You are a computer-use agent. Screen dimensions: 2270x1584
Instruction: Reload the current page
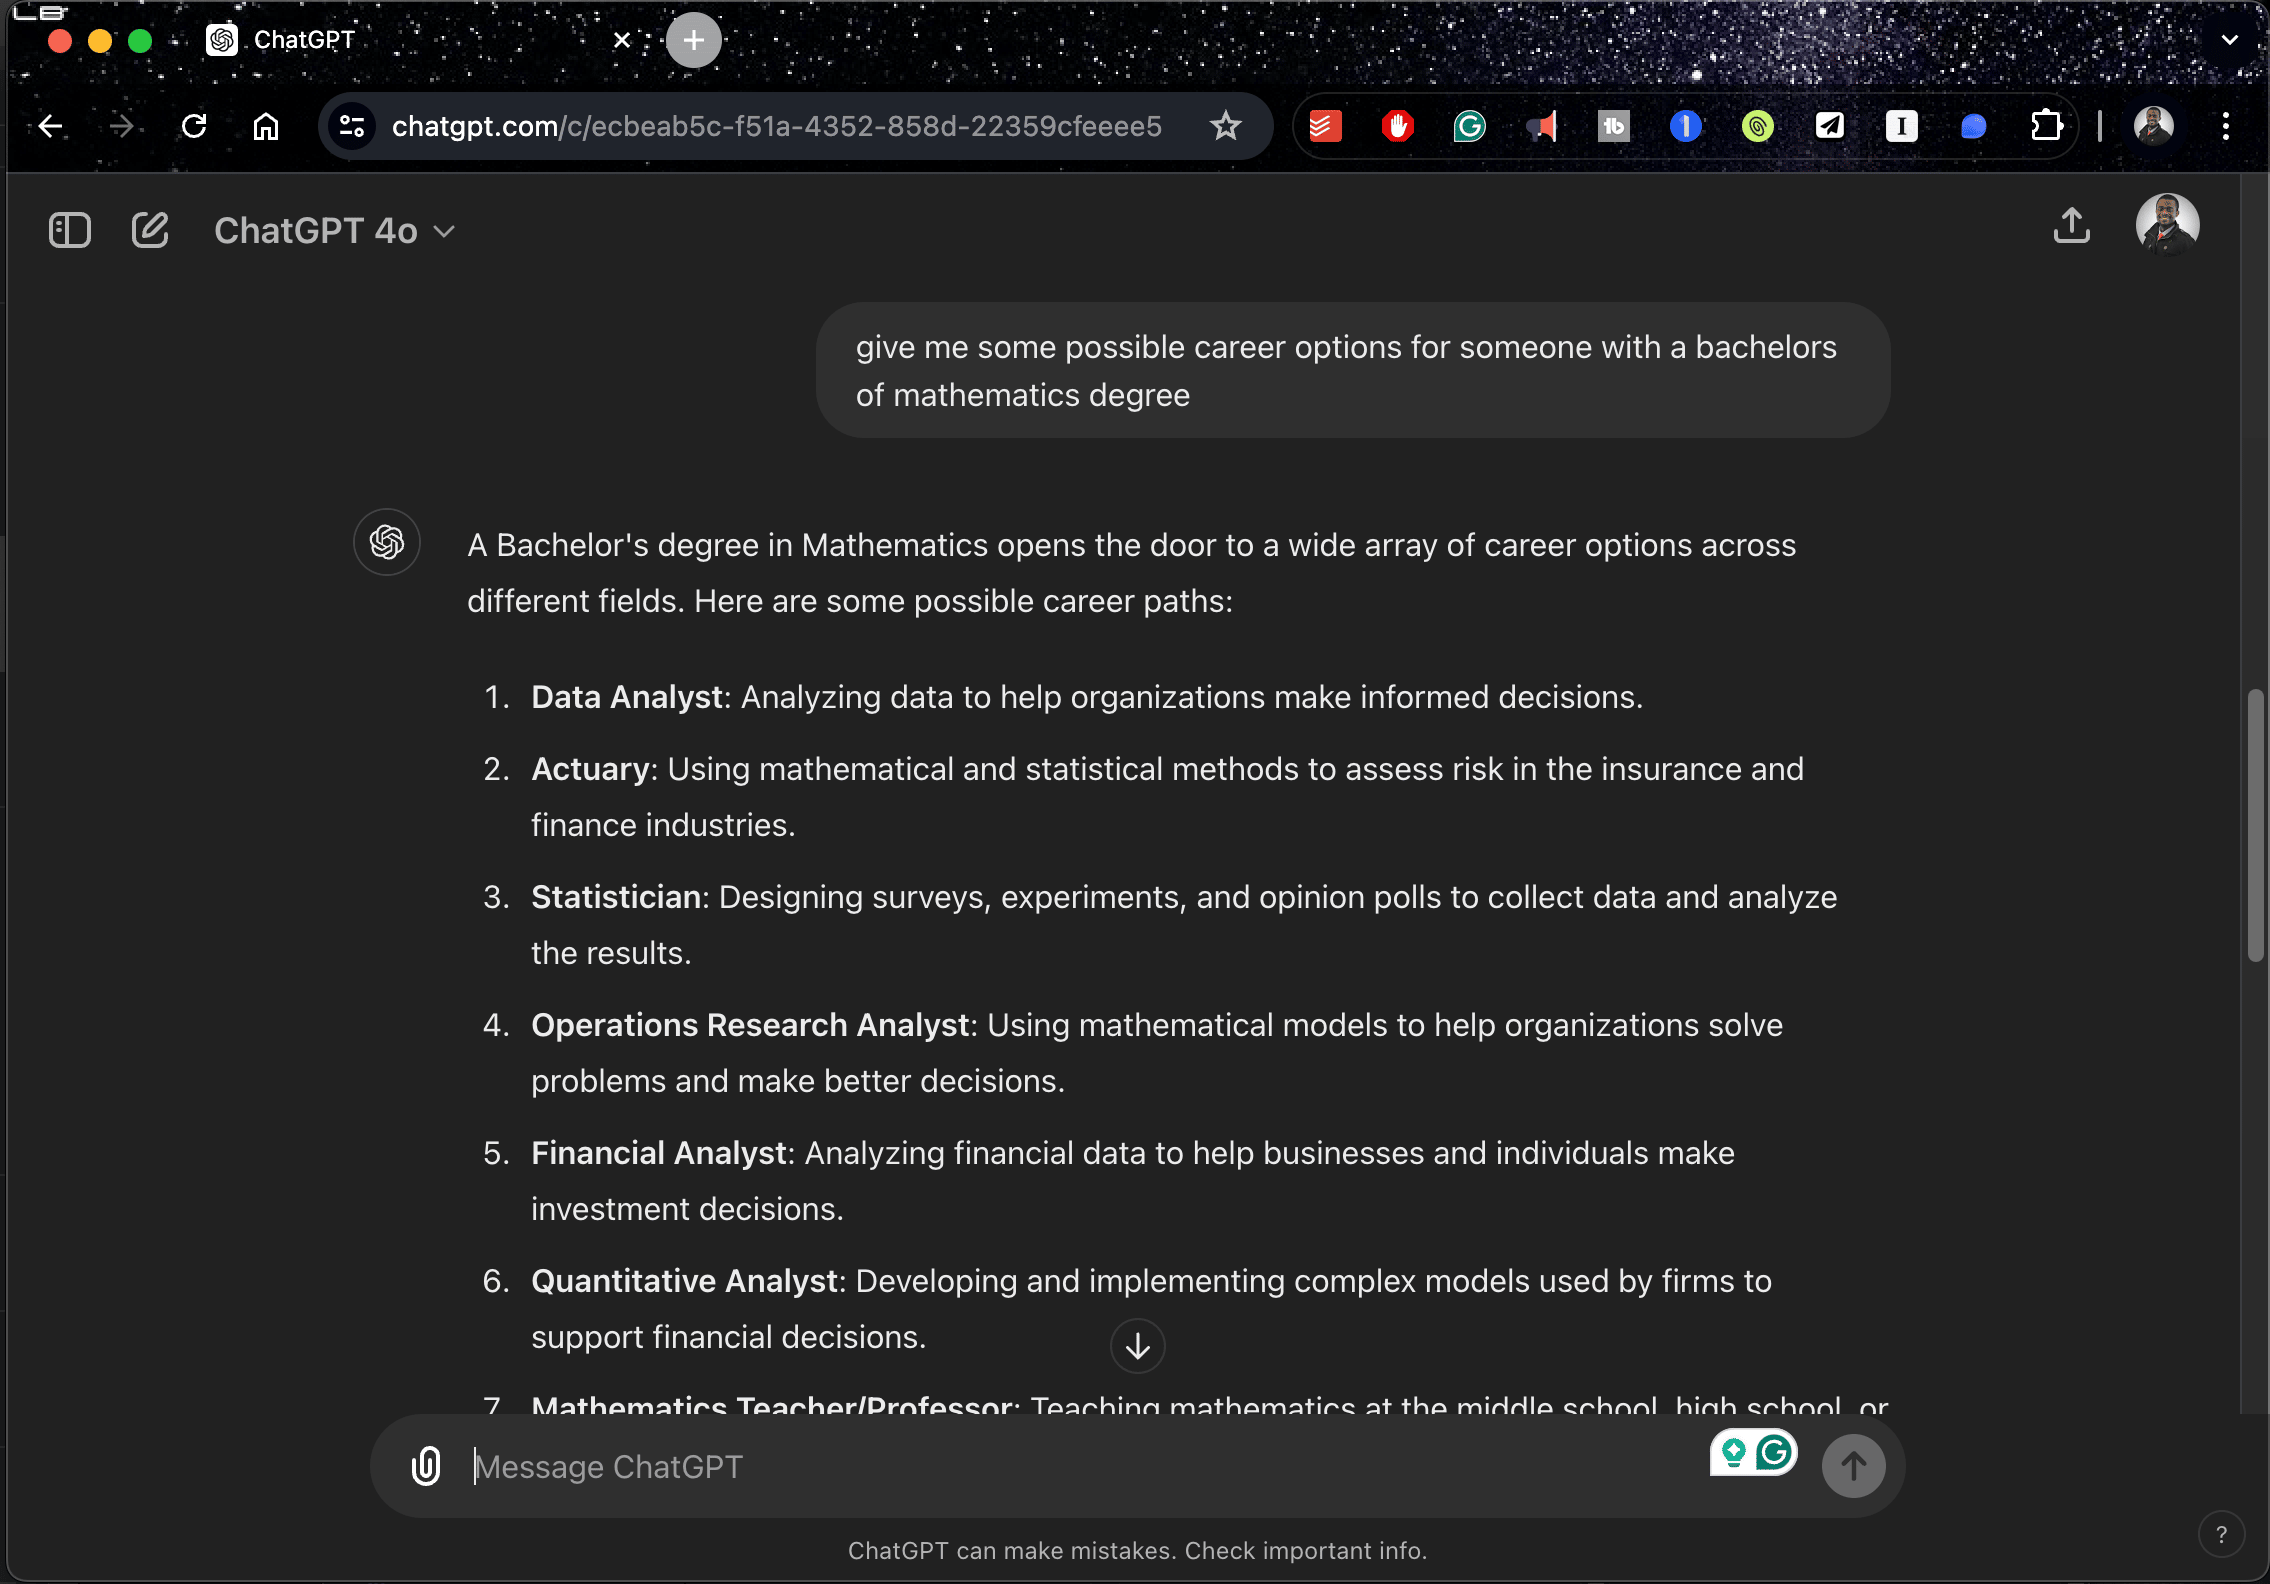point(194,126)
